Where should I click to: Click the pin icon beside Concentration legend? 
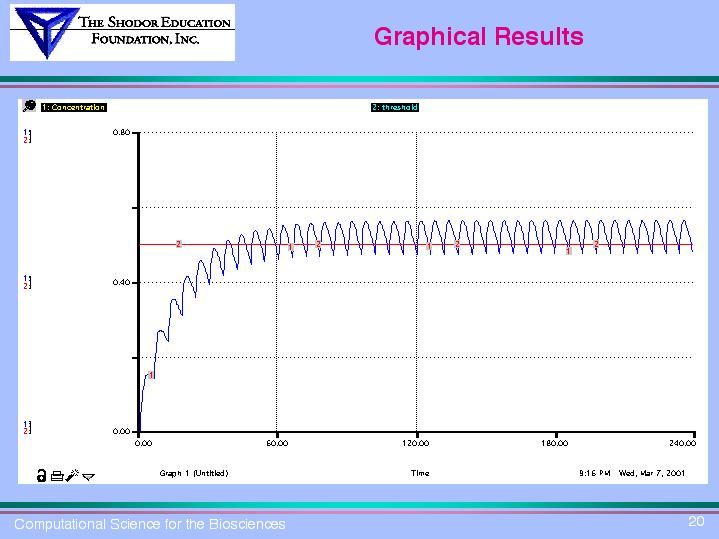31,106
